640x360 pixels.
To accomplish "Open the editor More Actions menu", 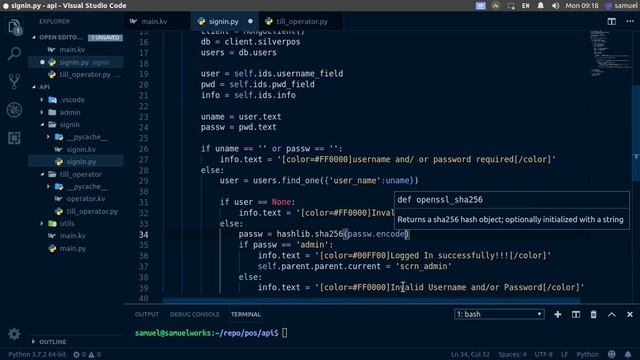I will tap(630, 21).
